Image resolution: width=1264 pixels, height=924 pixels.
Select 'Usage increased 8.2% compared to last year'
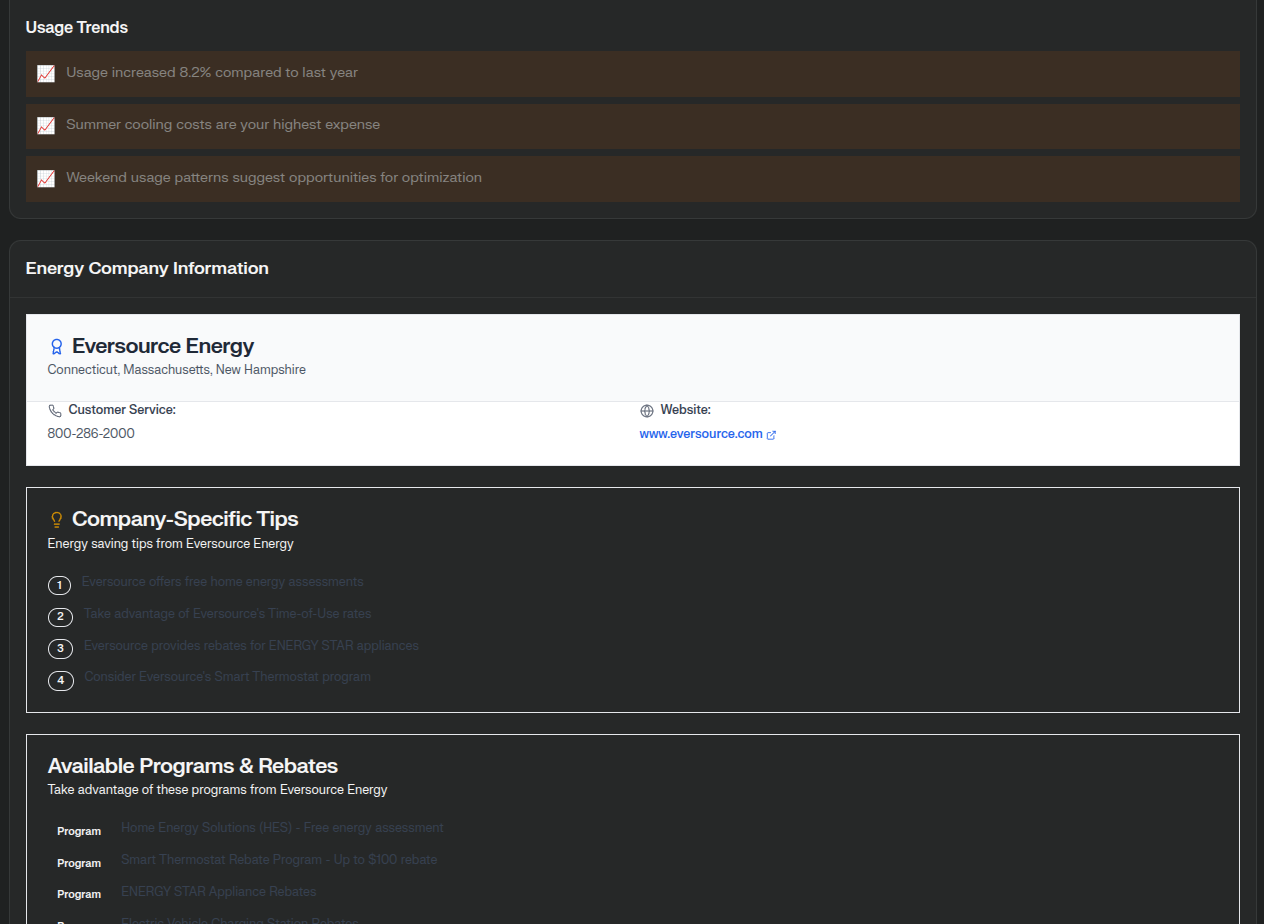click(212, 73)
